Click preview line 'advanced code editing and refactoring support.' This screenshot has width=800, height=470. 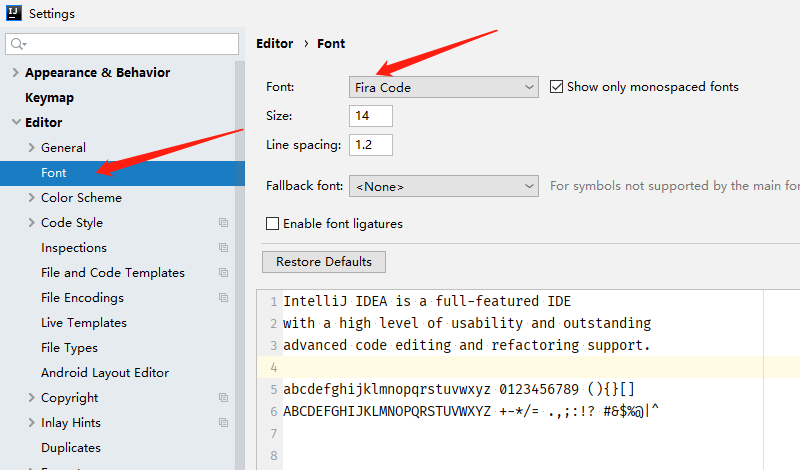[467, 345]
